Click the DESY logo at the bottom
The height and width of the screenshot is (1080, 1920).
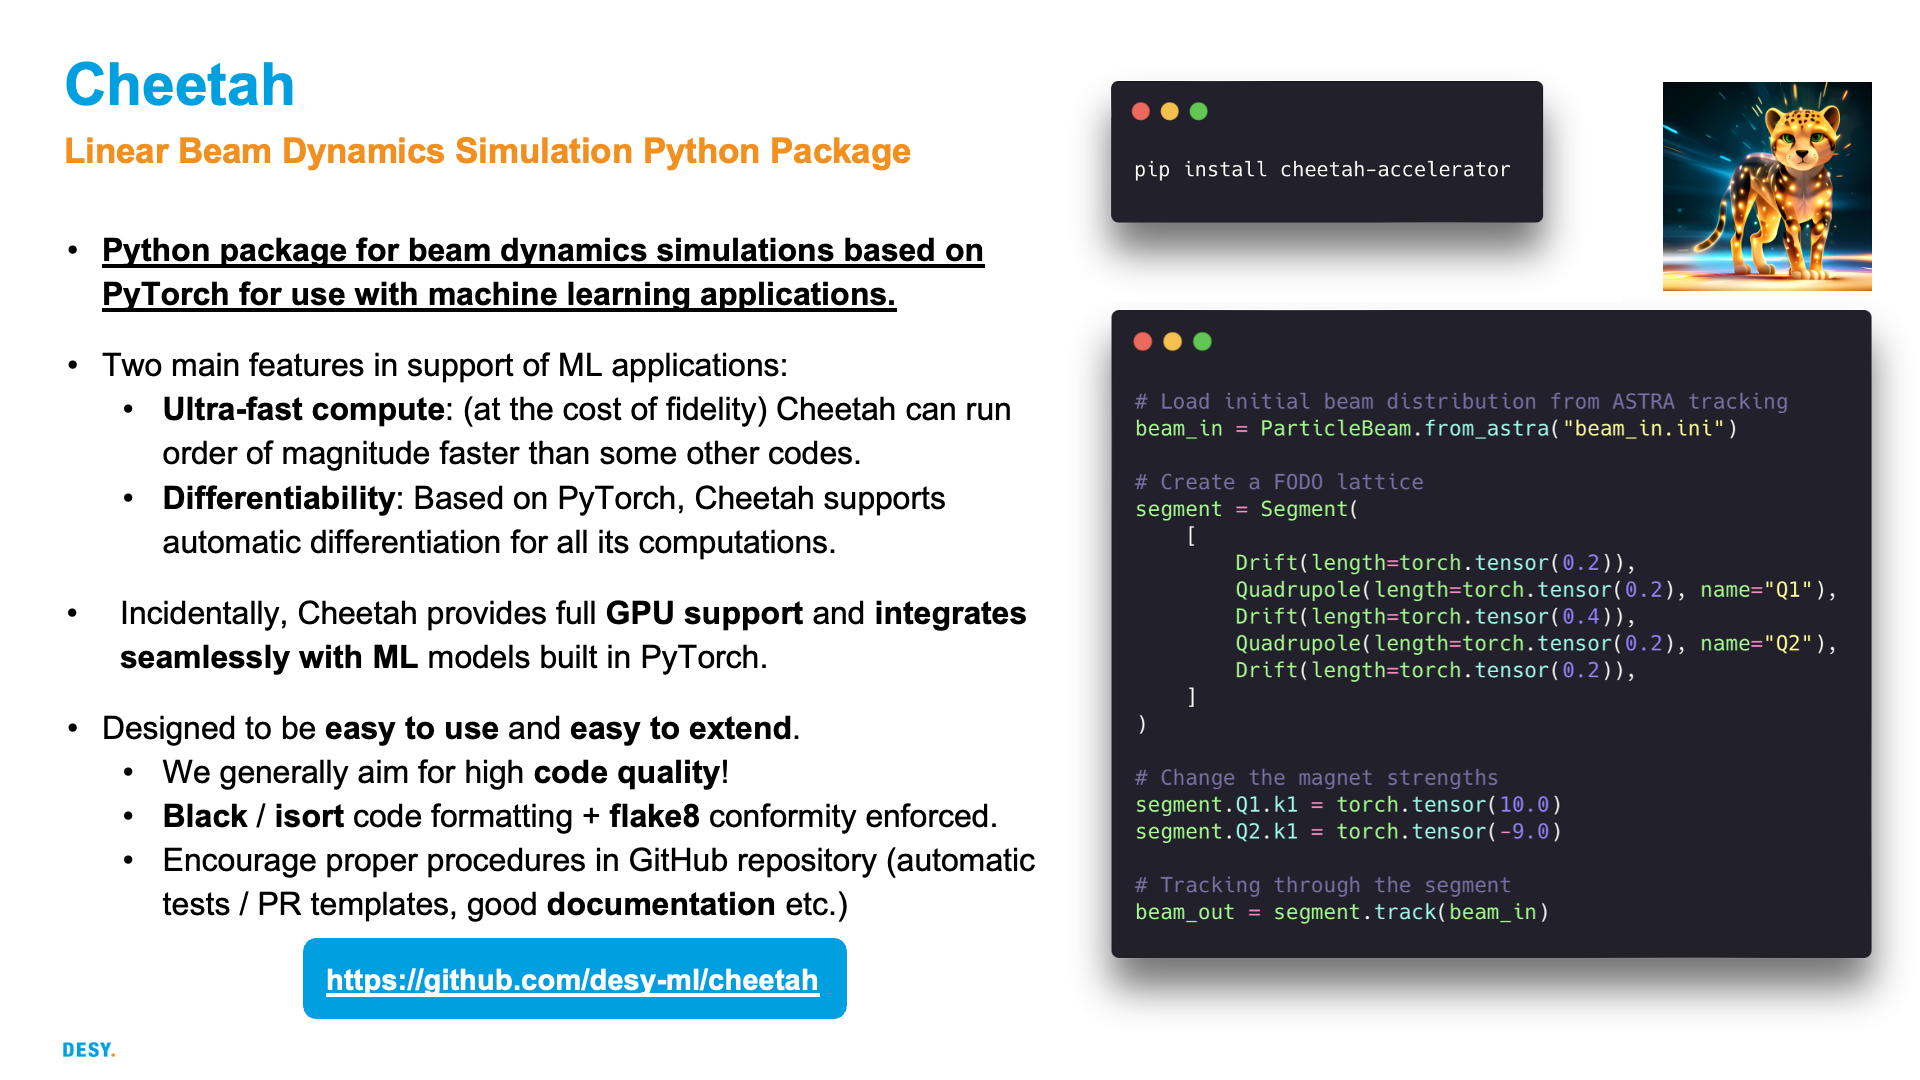coord(89,1050)
